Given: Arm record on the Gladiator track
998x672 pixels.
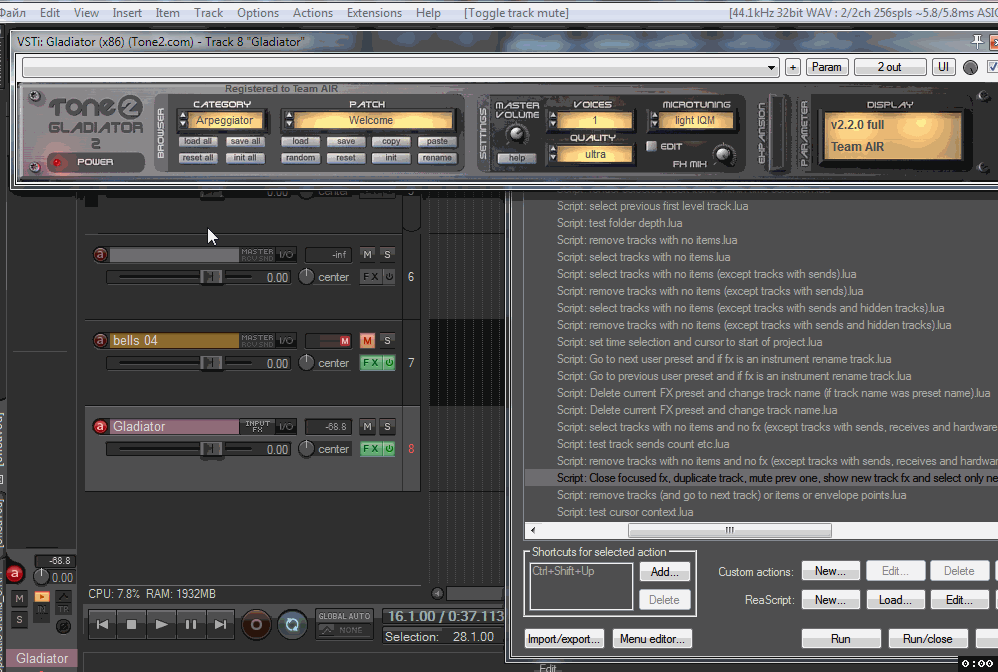Looking at the screenshot, I should tap(100, 426).
